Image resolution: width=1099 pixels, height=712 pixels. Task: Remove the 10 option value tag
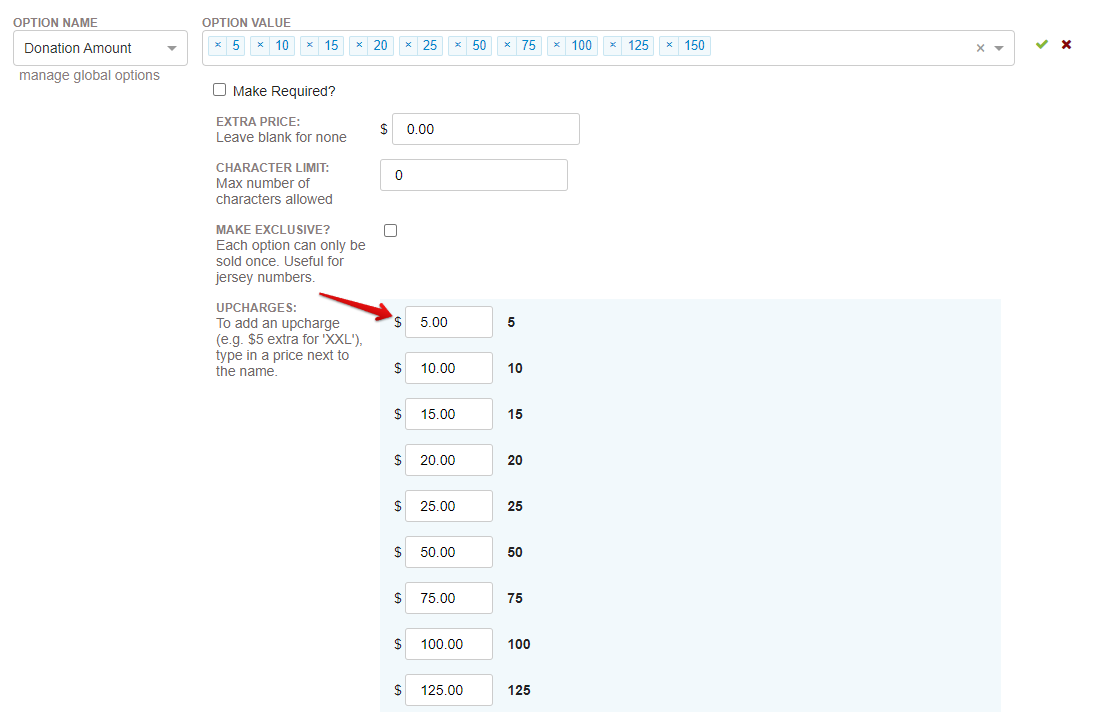pos(260,45)
